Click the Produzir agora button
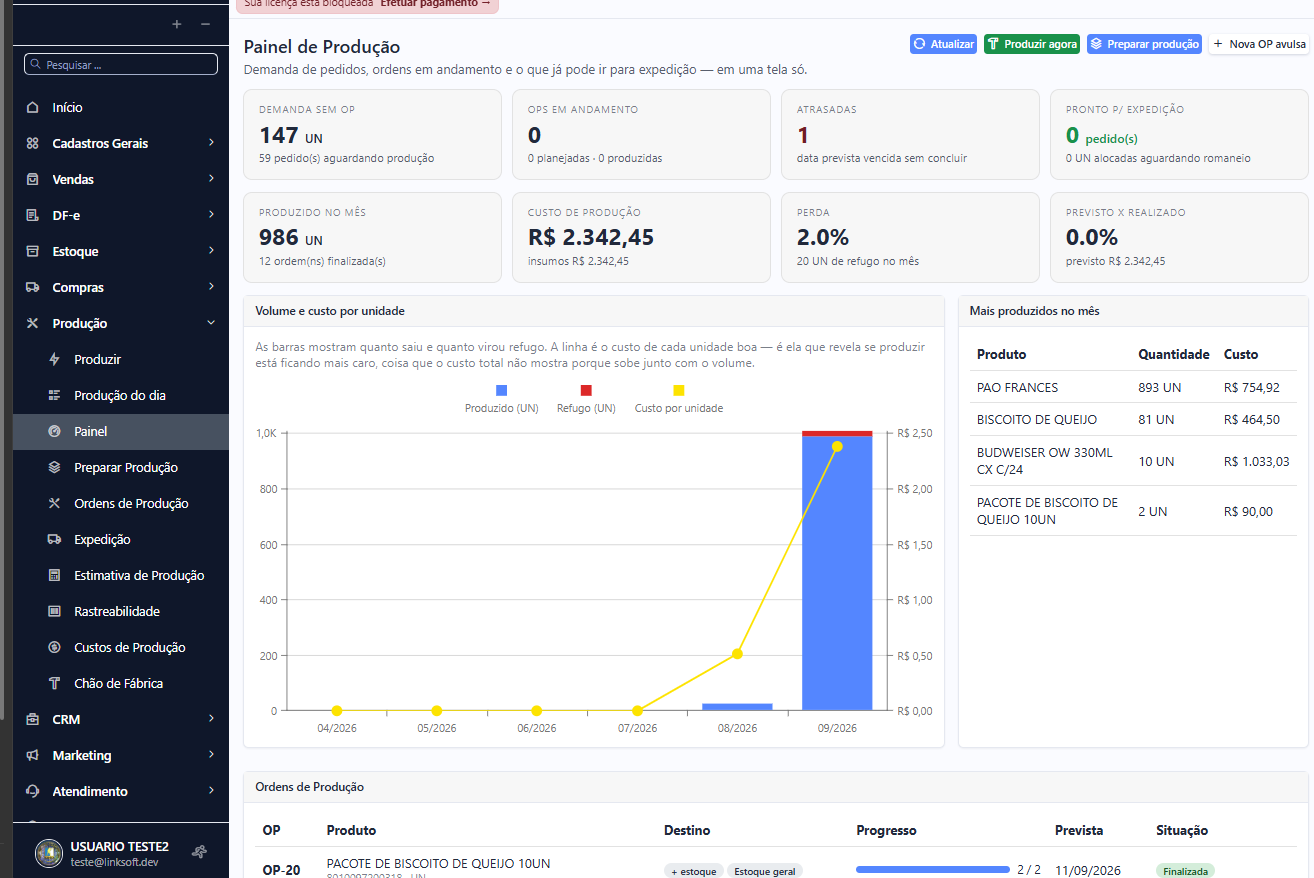 [1032, 44]
